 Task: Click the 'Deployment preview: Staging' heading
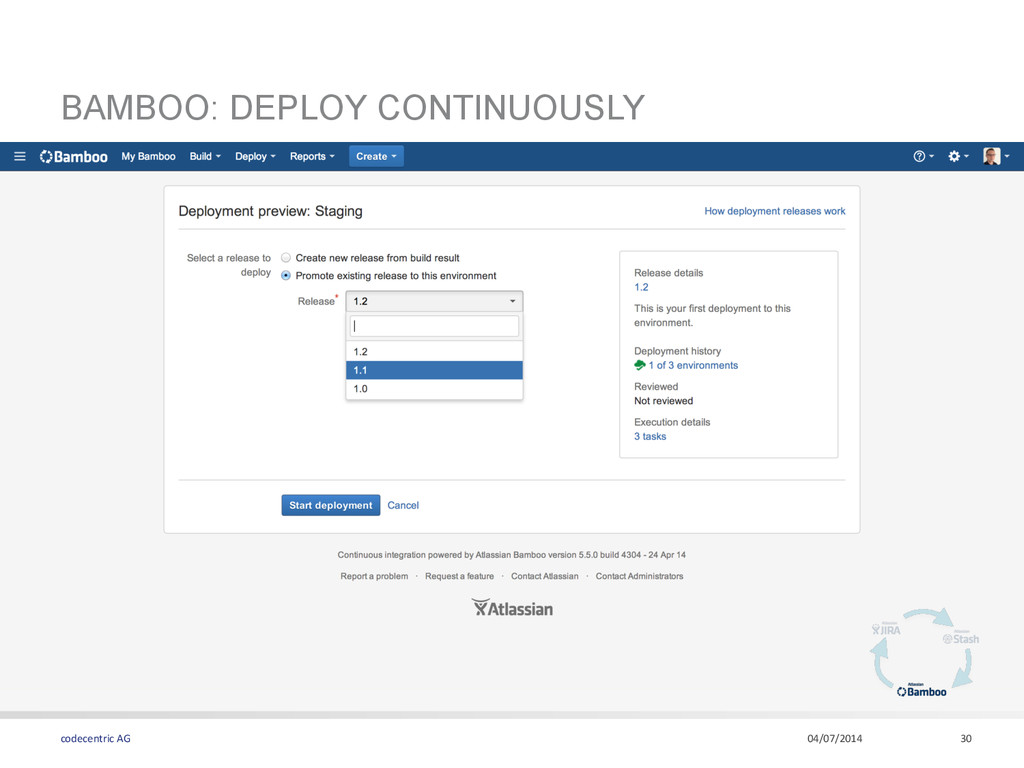270,211
